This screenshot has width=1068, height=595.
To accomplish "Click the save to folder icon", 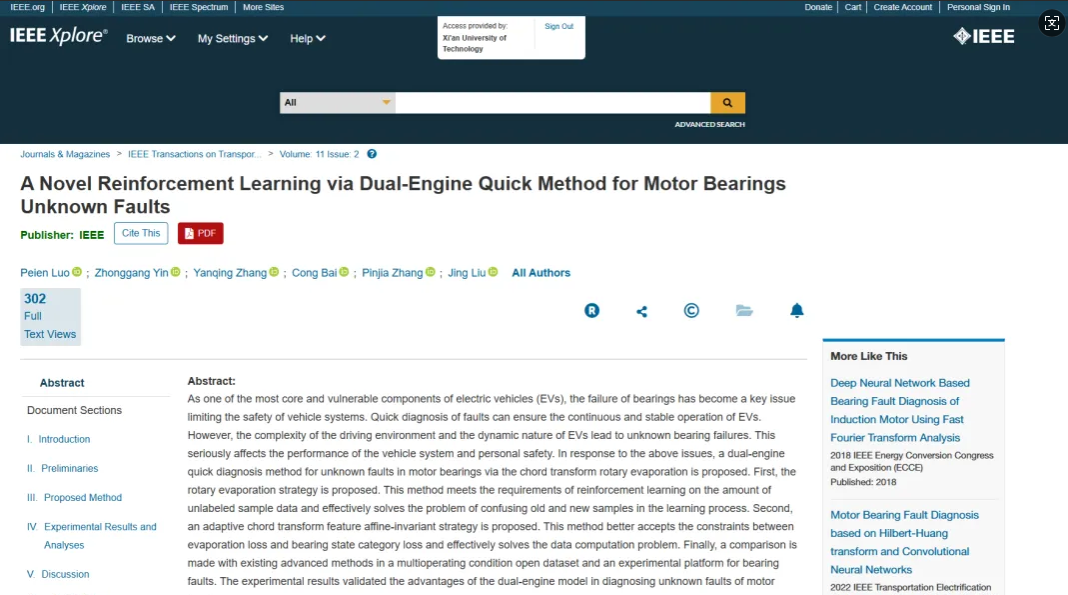I will pyautogui.click(x=744, y=311).
